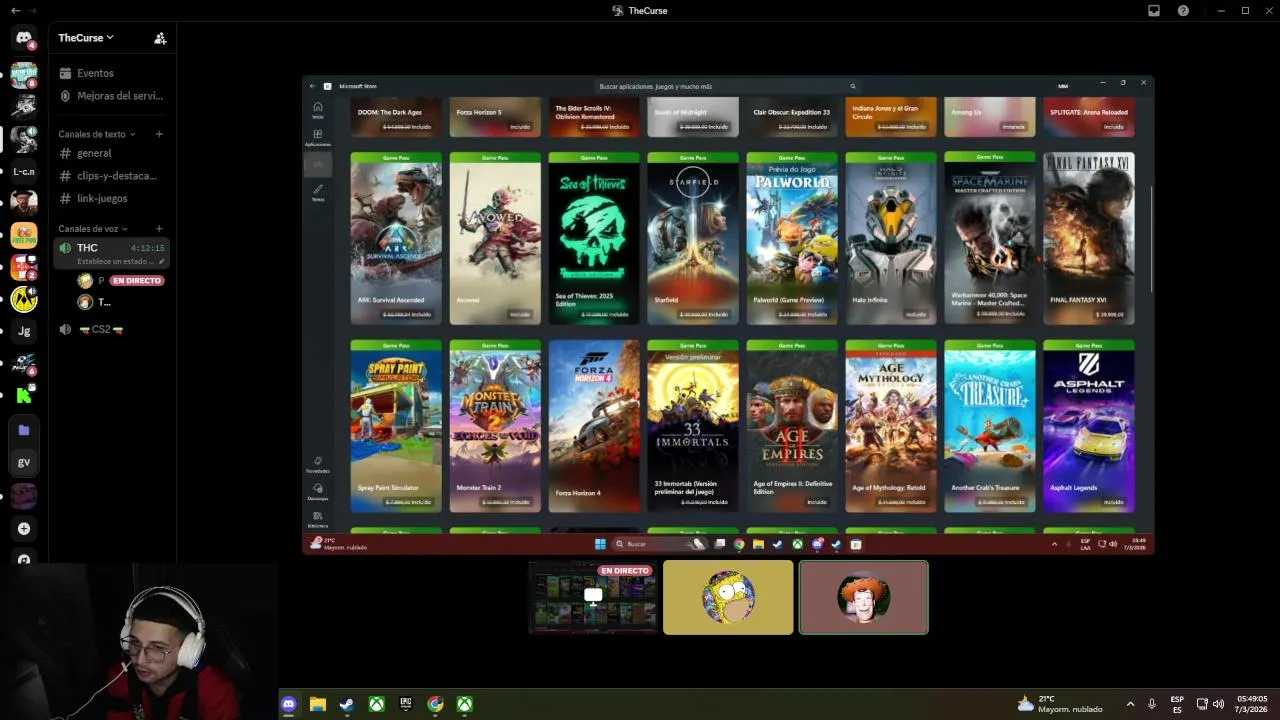Click the add a server plus icon
This screenshot has height=720, width=1280.
click(24, 528)
